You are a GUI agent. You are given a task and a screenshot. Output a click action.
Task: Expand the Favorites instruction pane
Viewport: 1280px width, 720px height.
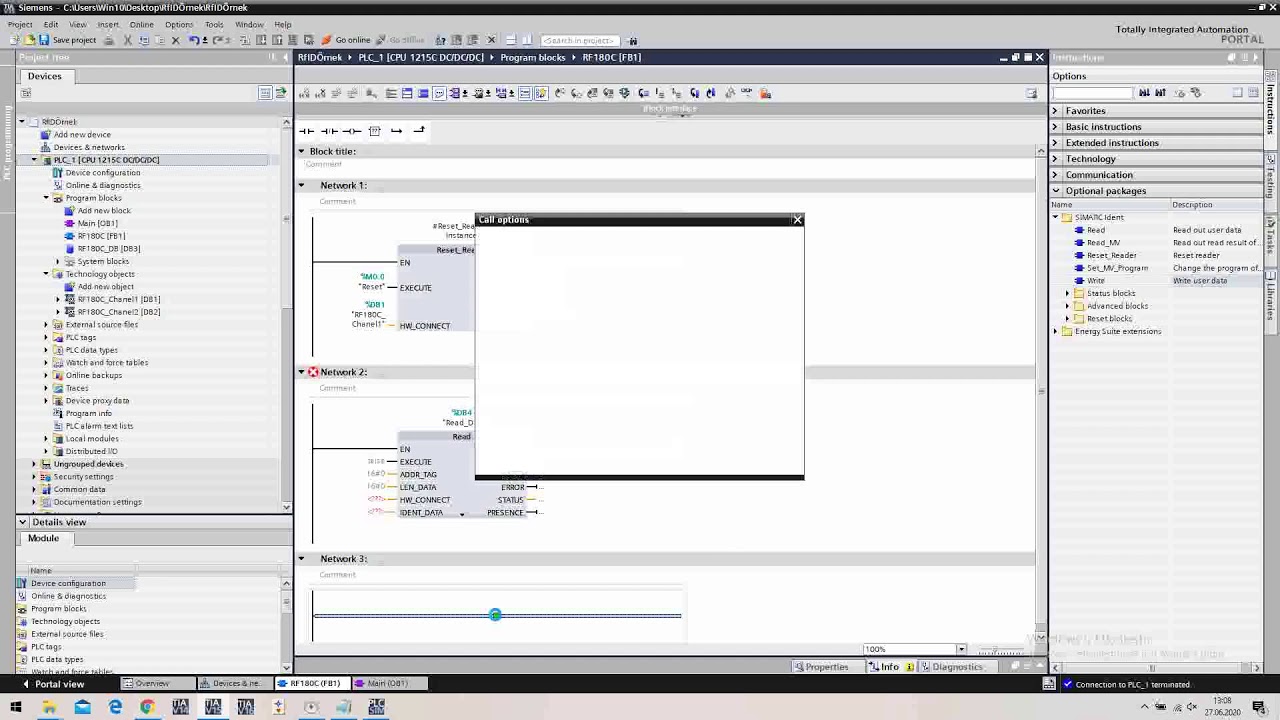tap(1054, 111)
